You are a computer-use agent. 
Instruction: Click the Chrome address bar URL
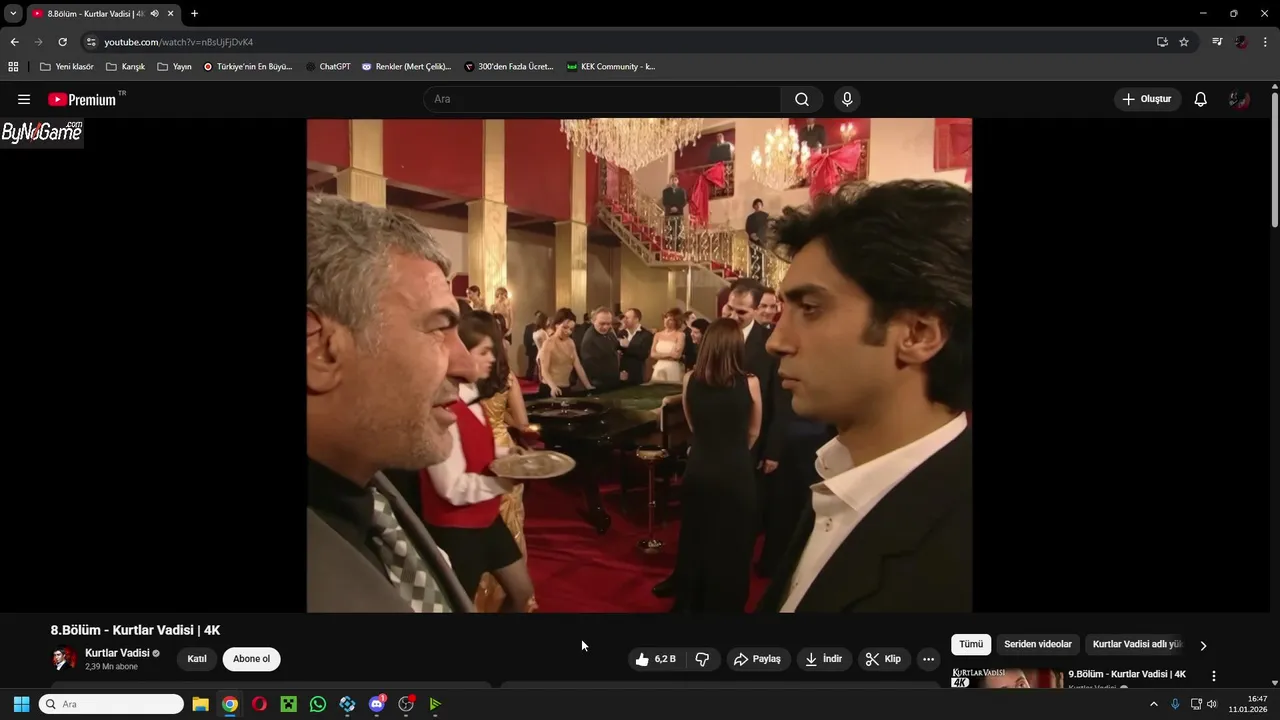click(179, 42)
